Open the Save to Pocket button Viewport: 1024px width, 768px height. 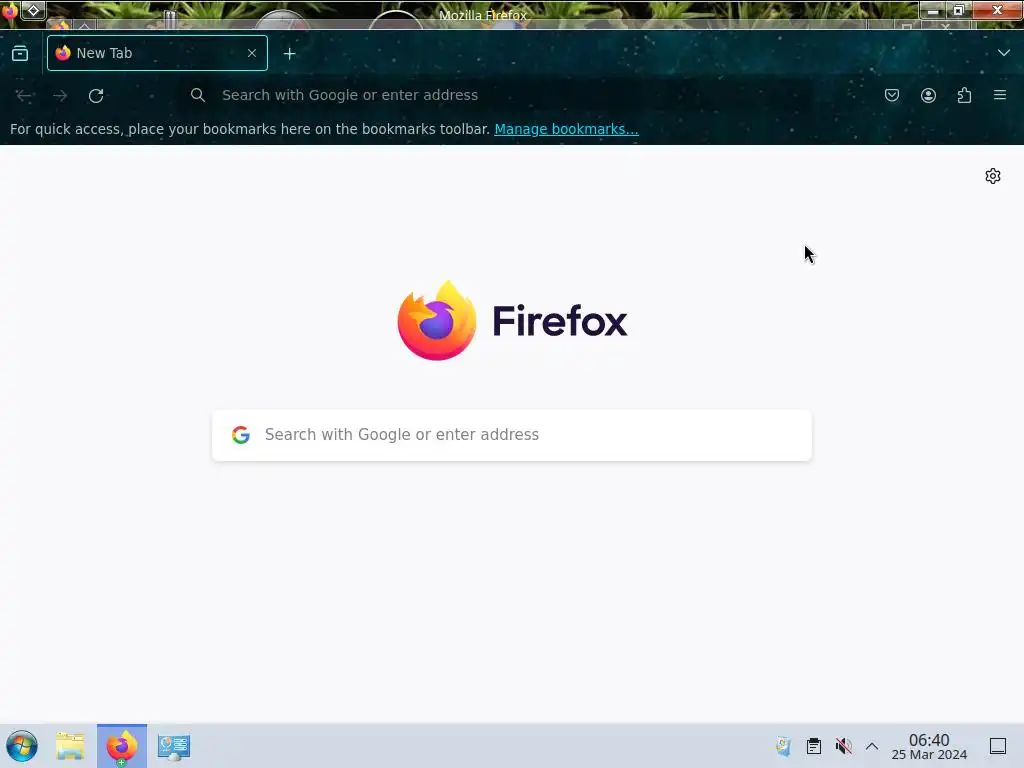891,95
